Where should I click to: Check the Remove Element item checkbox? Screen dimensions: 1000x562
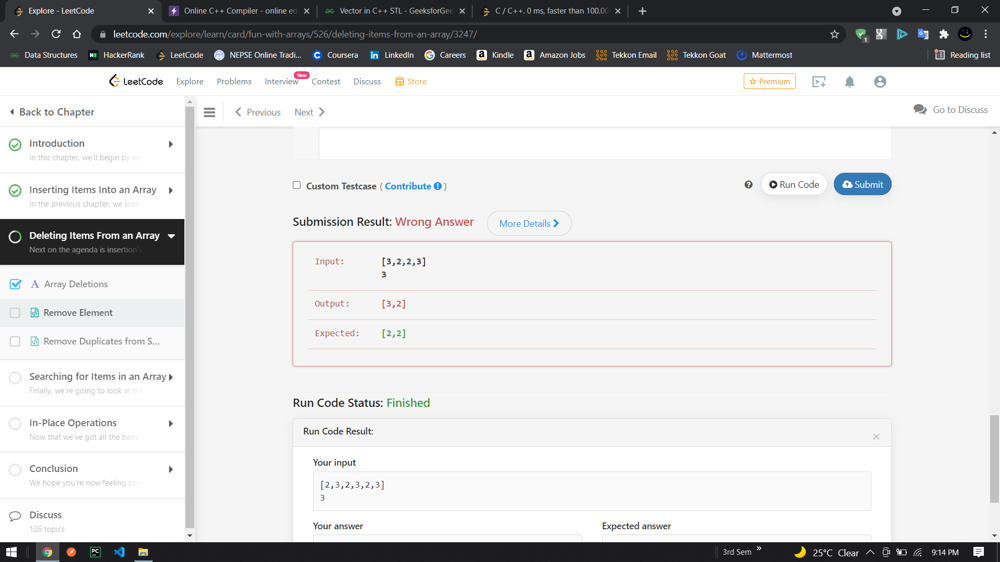[x=15, y=313]
